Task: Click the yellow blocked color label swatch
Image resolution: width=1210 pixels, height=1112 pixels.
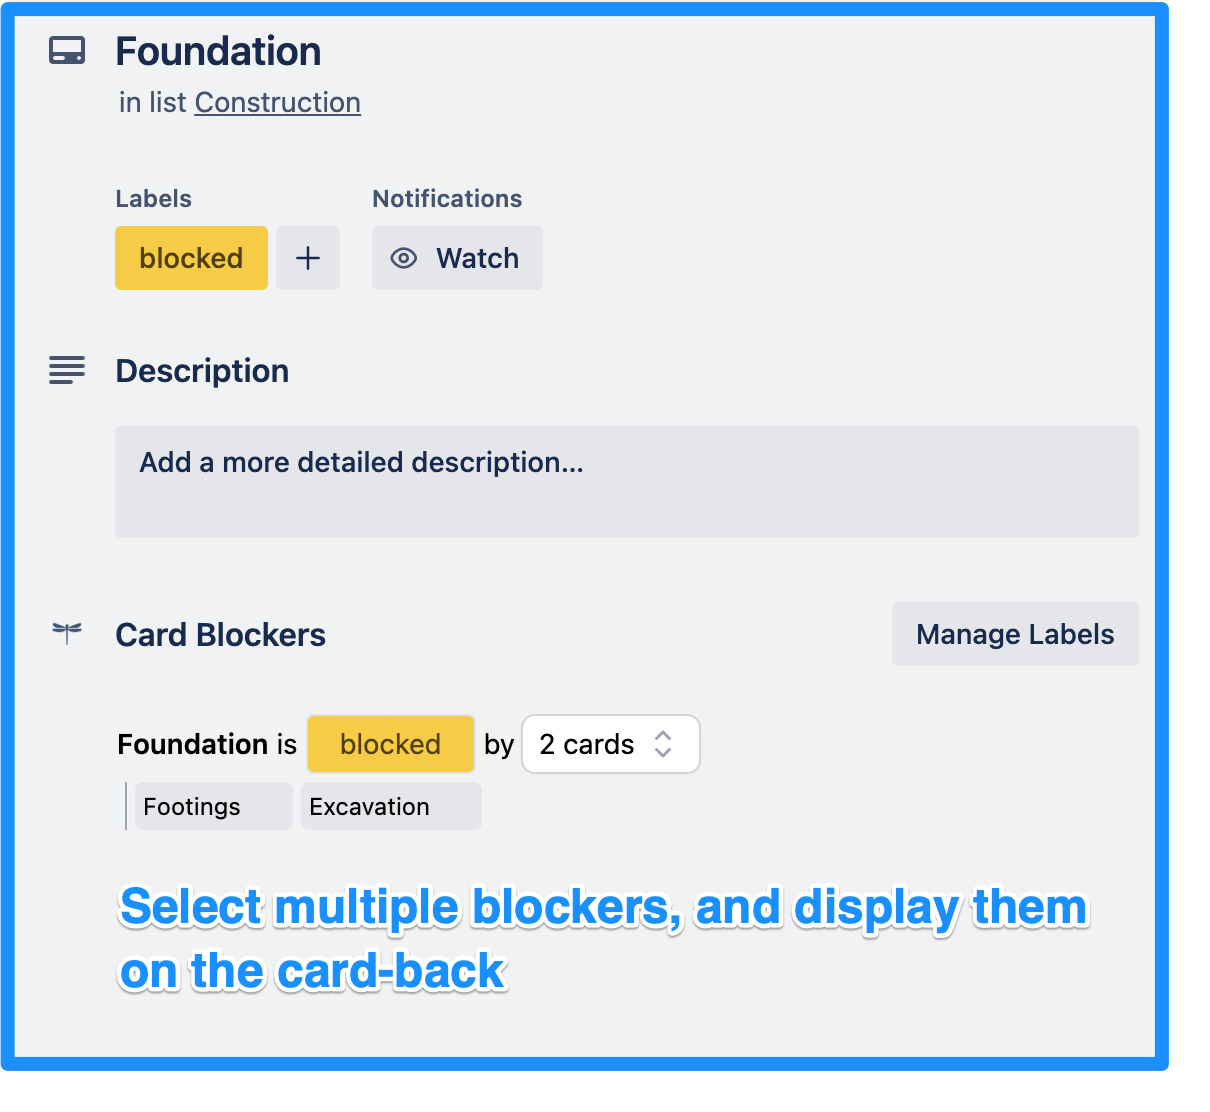Action: point(191,258)
